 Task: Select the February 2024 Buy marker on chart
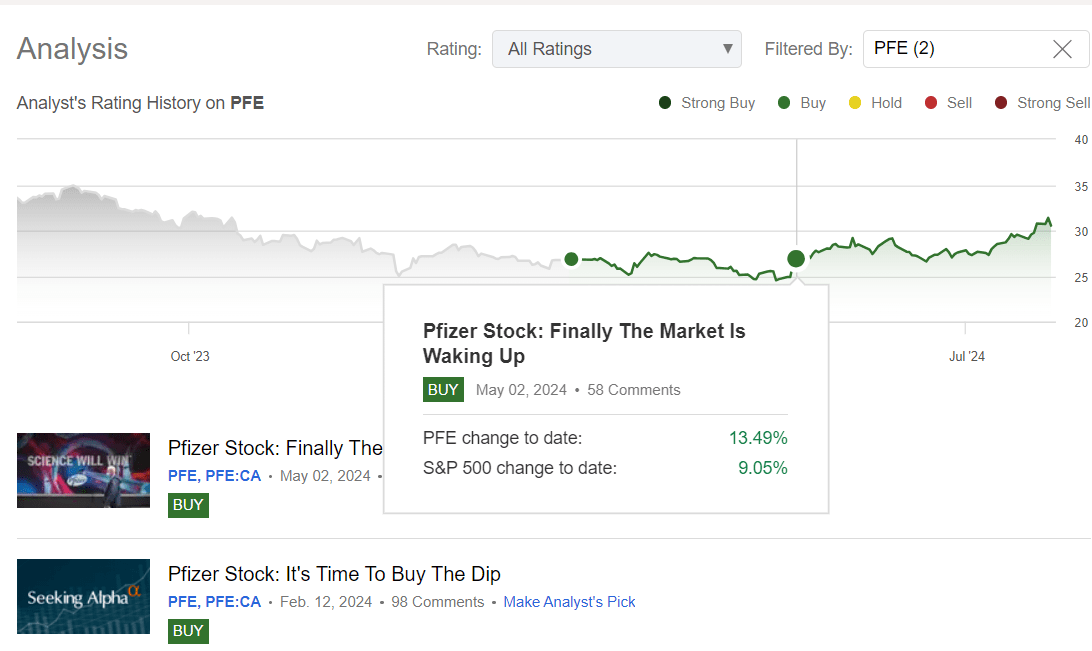(x=571, y=259)
